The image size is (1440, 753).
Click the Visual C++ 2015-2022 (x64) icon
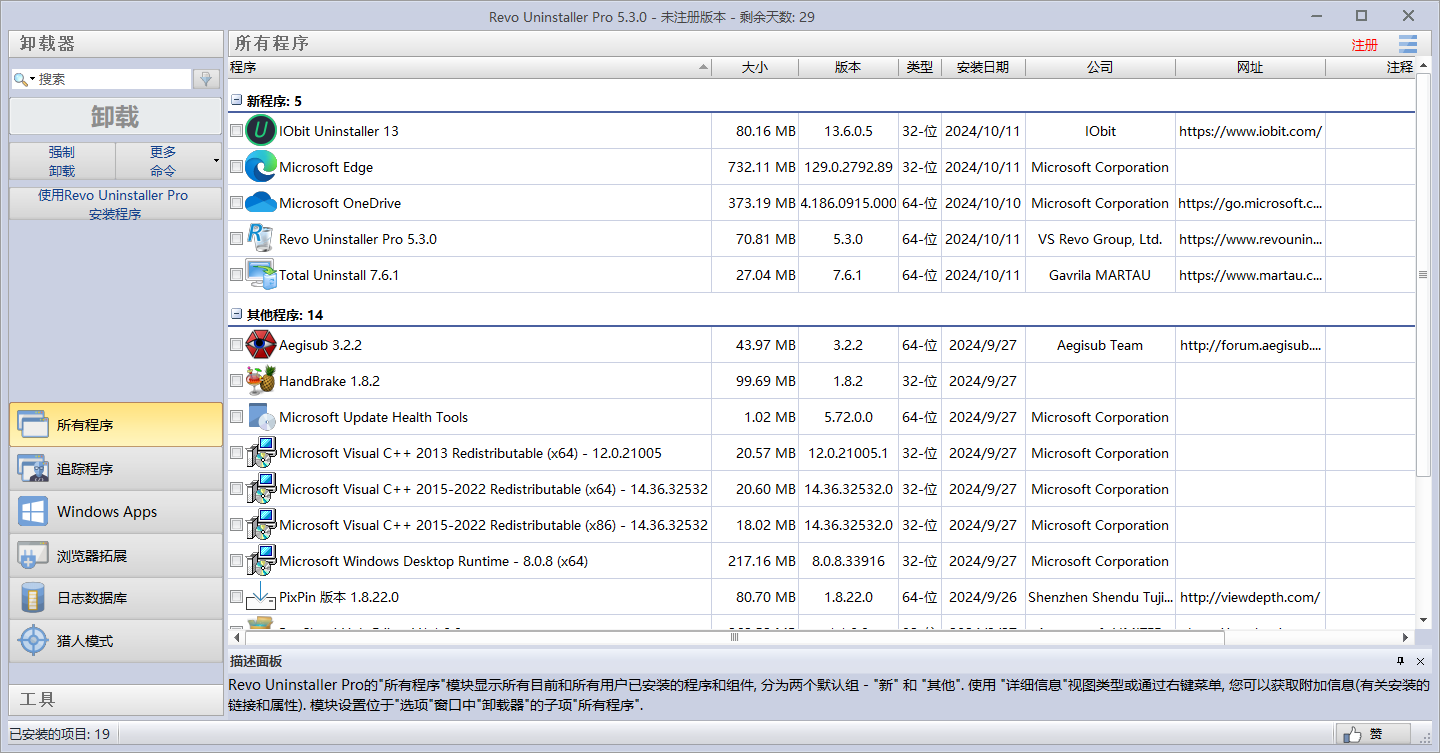click(x=261, y=489)
